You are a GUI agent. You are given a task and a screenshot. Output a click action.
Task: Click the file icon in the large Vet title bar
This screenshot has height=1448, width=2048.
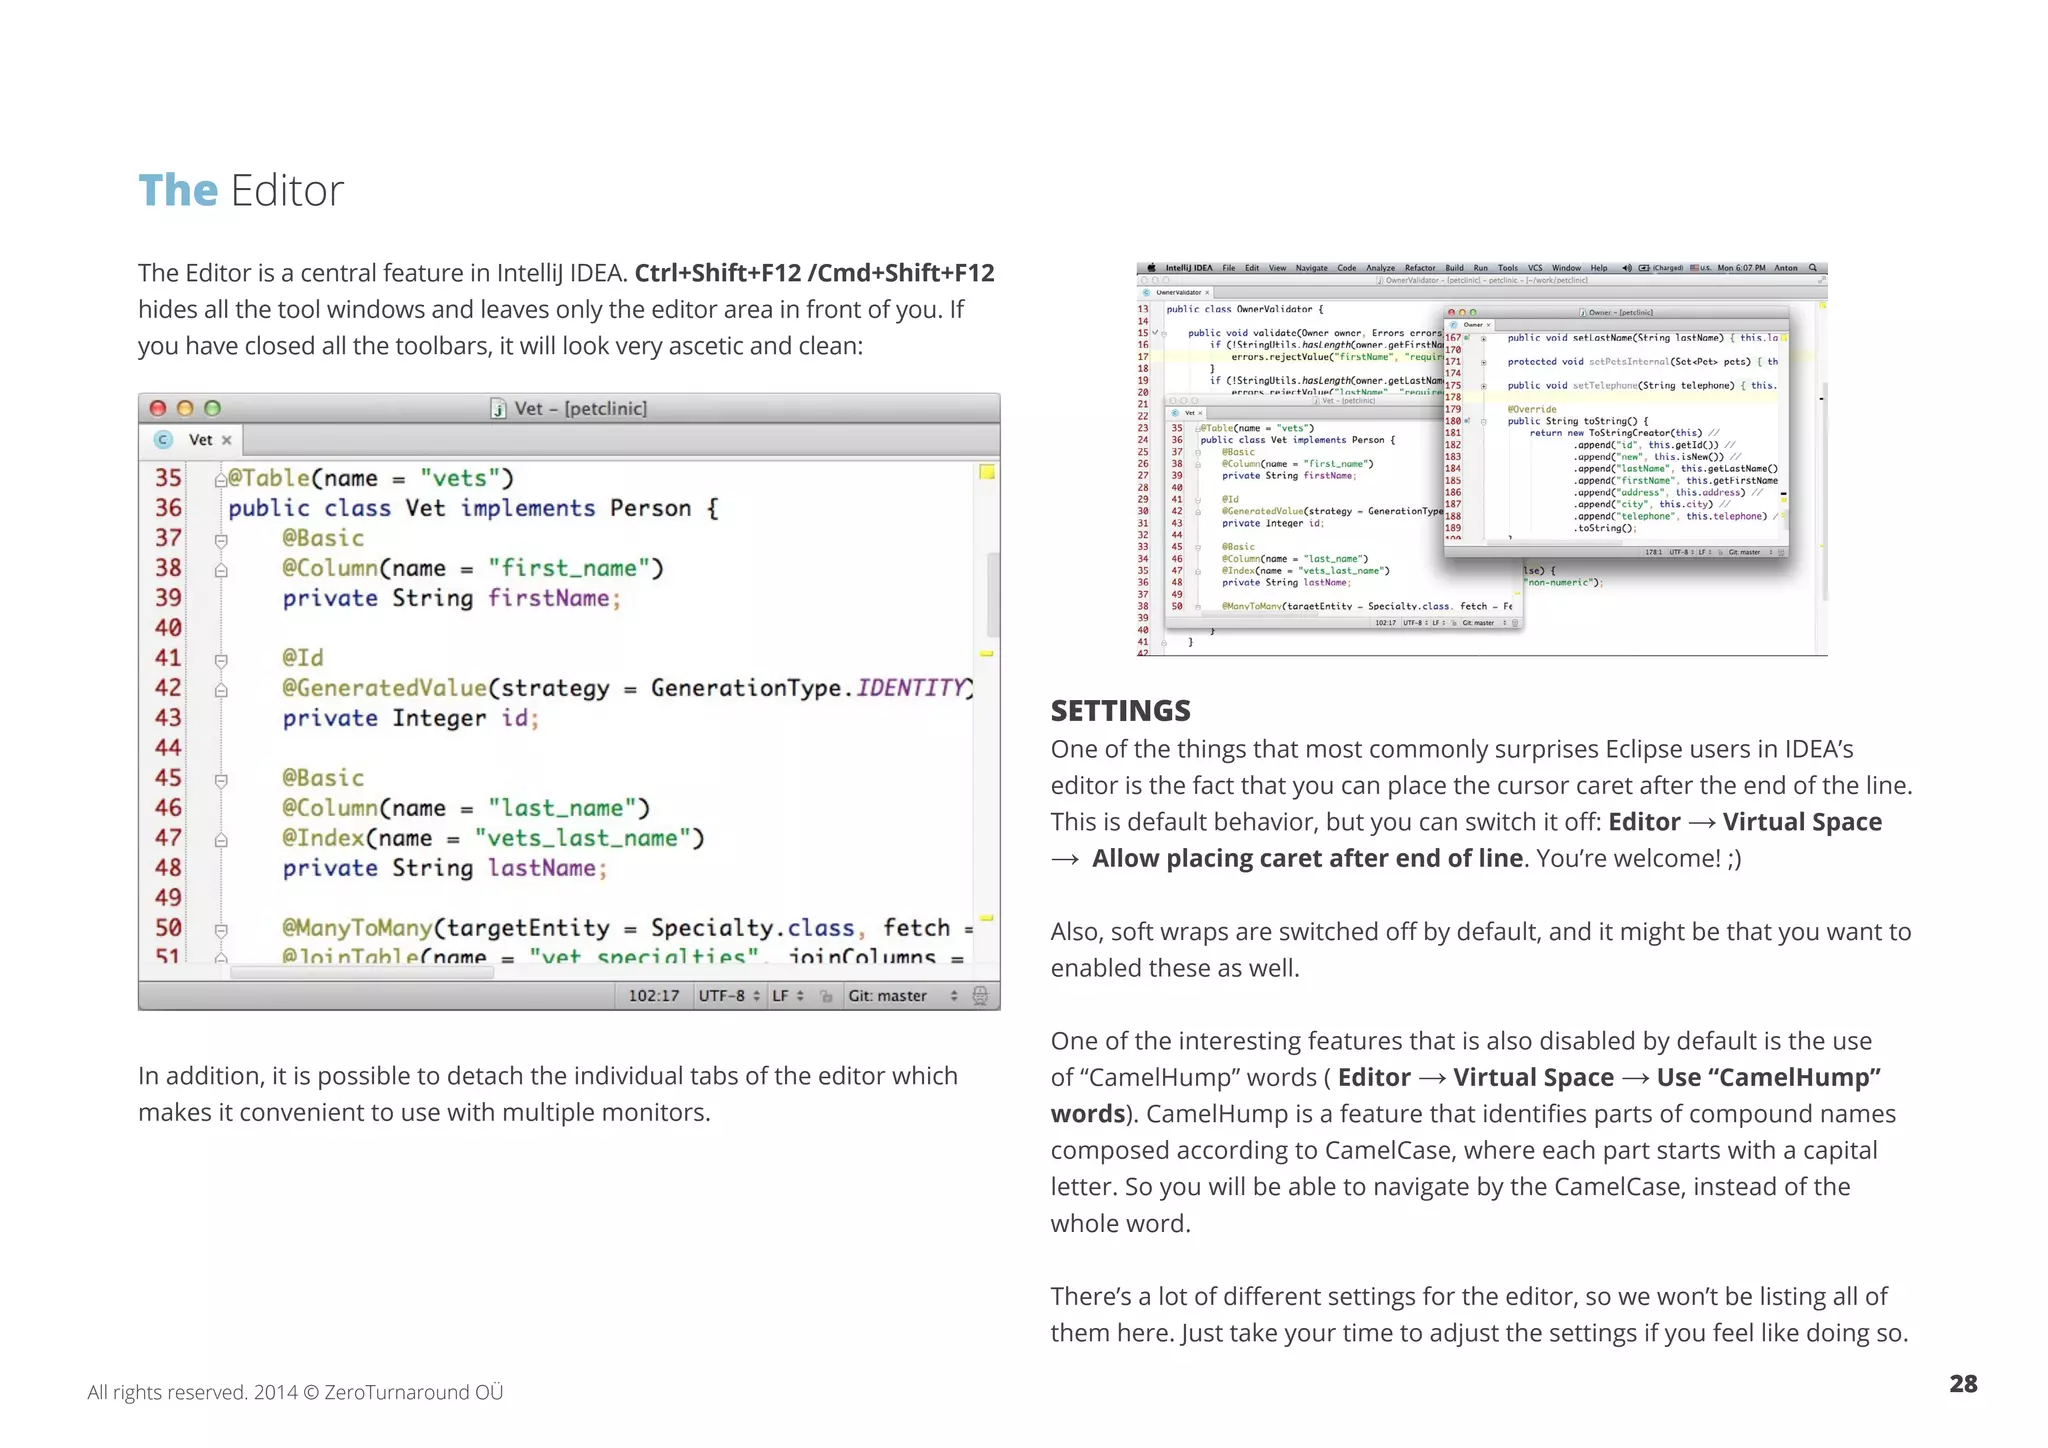coord(498,408)
